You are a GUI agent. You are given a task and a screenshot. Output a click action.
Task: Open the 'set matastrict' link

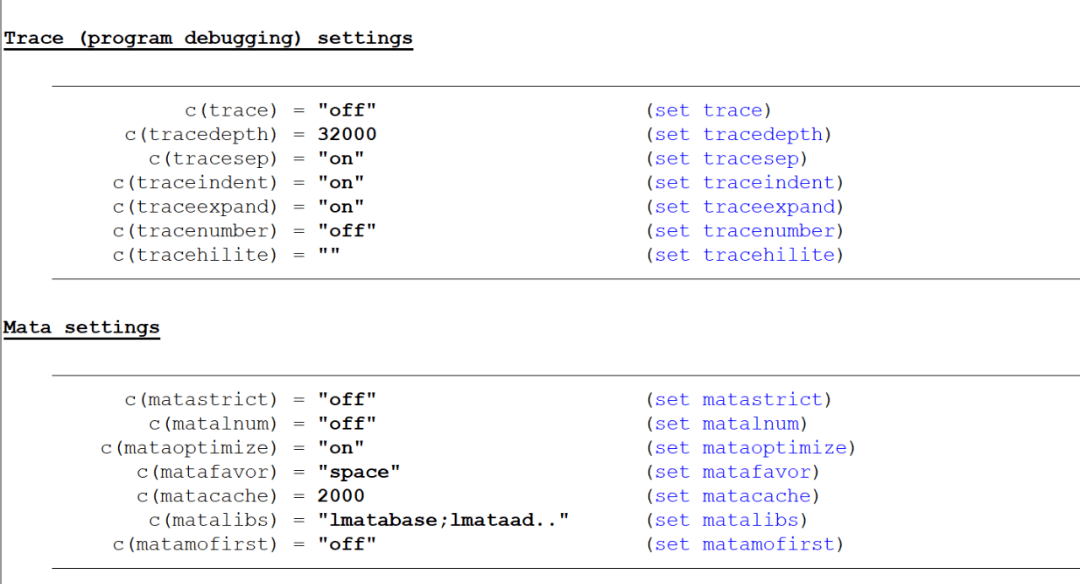tap(738, 400)
